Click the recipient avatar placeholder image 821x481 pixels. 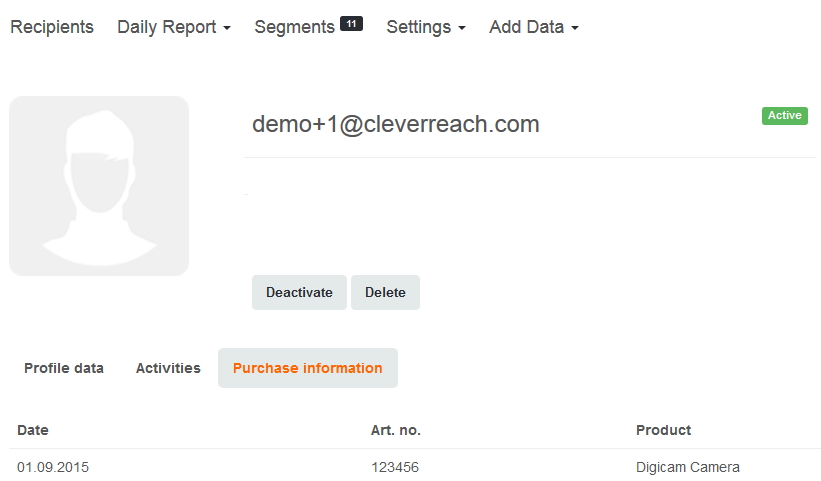pyautogui.click(x=99, y=186)
